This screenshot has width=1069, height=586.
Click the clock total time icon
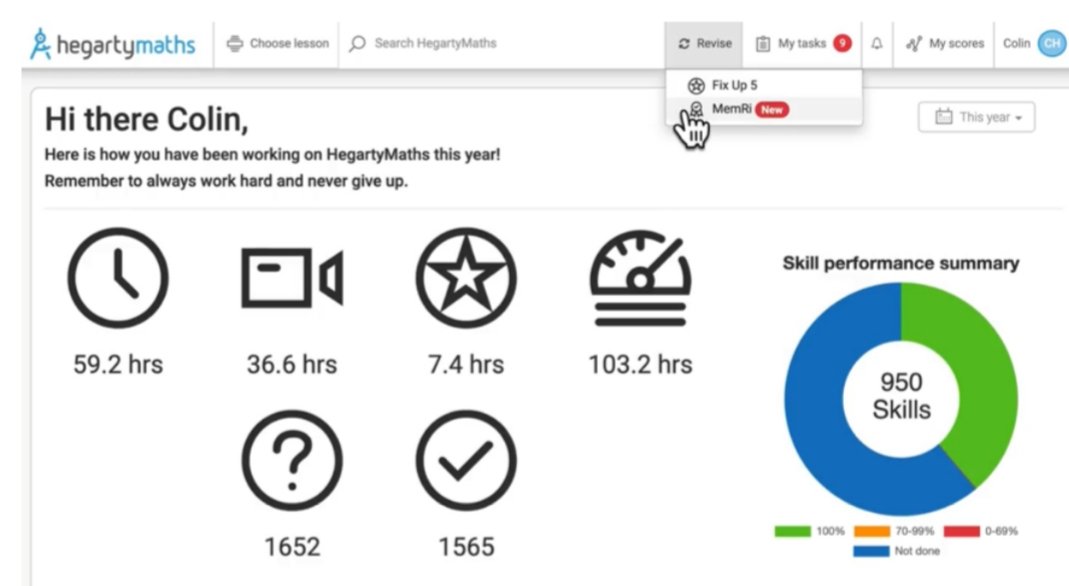tap(118, 278)
